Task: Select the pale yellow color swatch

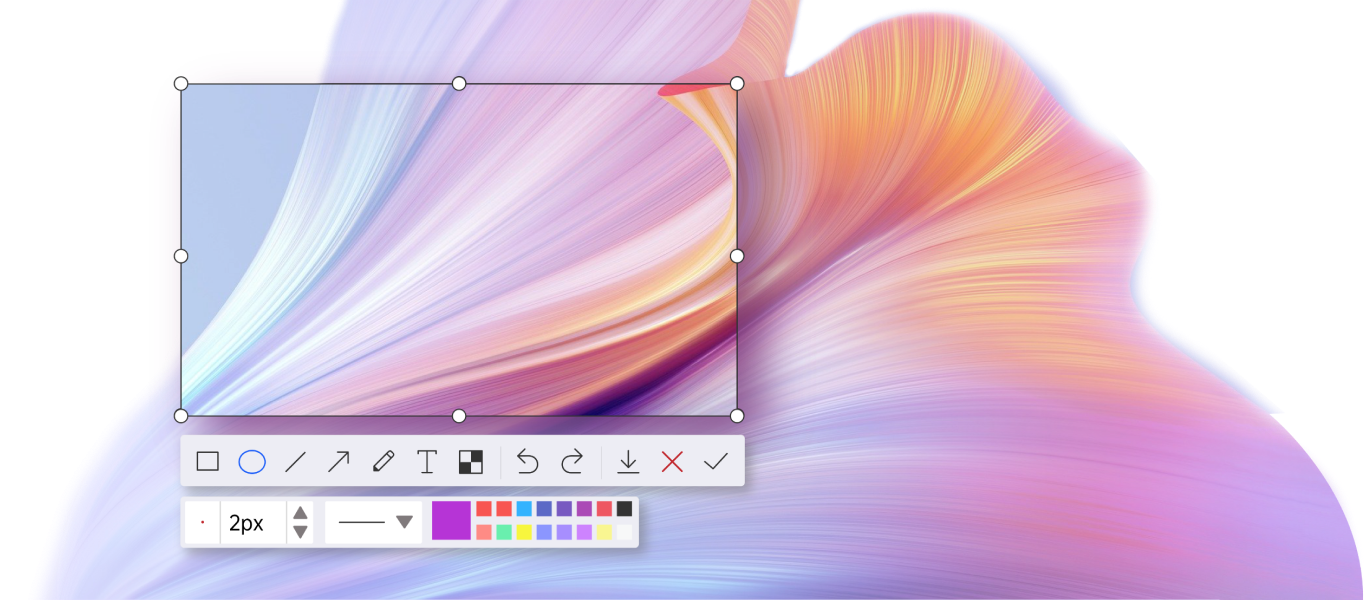Action: click(604, 532)
